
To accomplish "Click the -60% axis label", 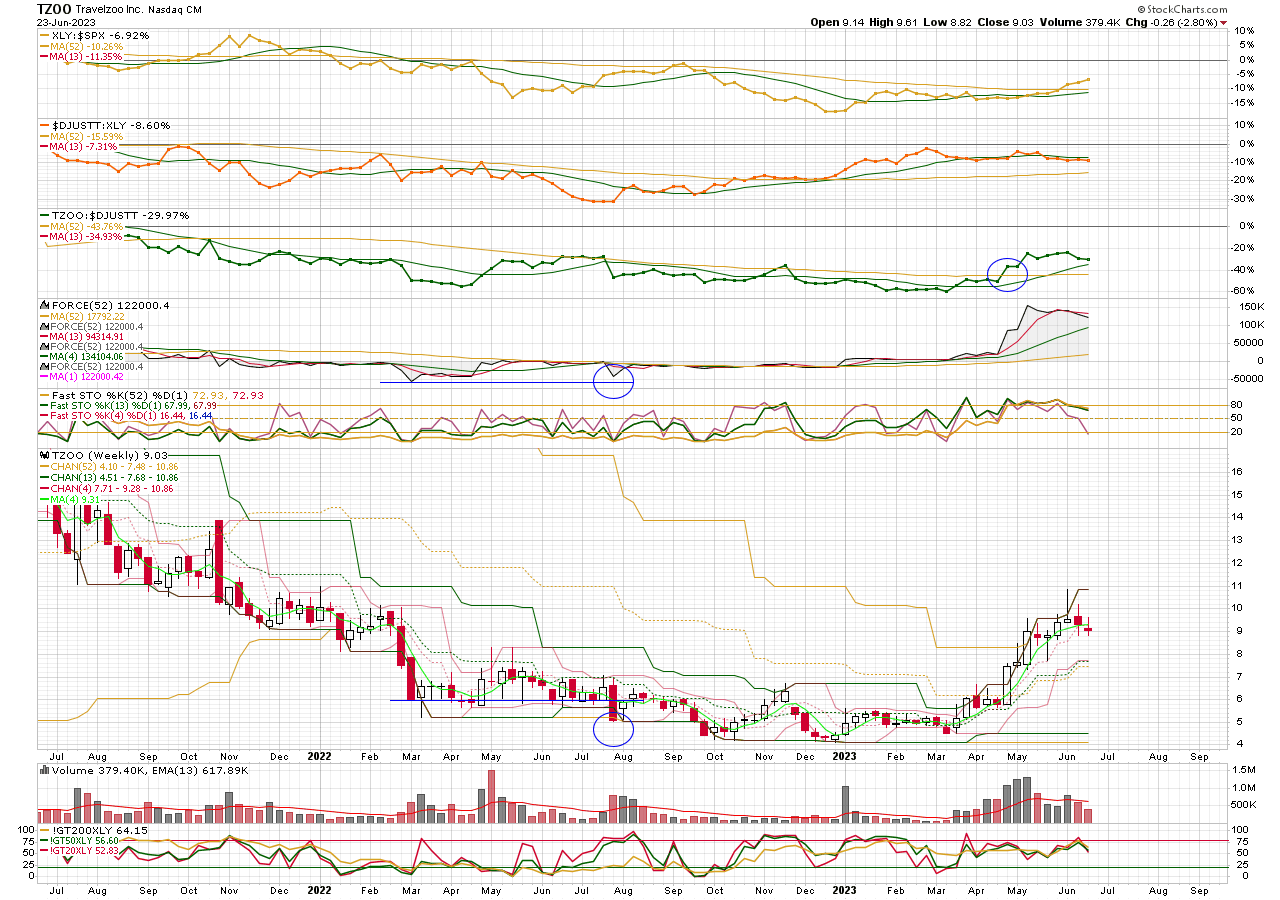I will 1240,291.
